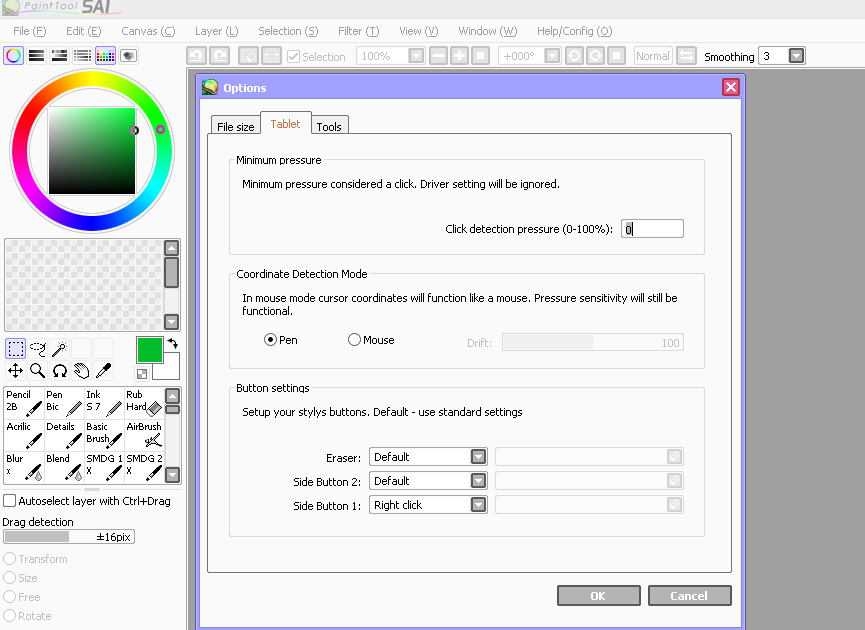
Task: Choose the Ink S 7 brush
Action: [104, 403]
